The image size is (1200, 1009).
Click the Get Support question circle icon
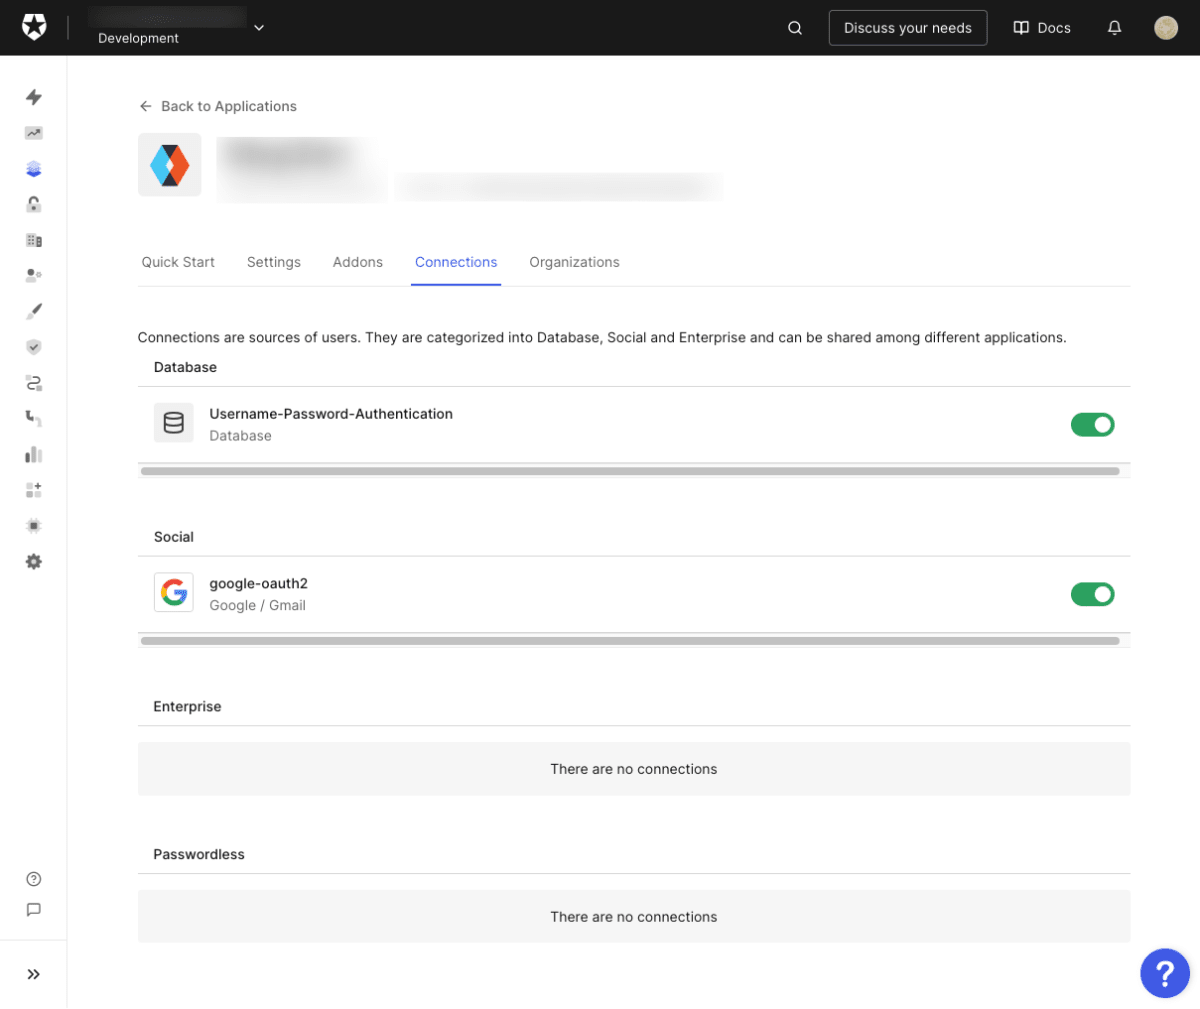pos(34,879)
